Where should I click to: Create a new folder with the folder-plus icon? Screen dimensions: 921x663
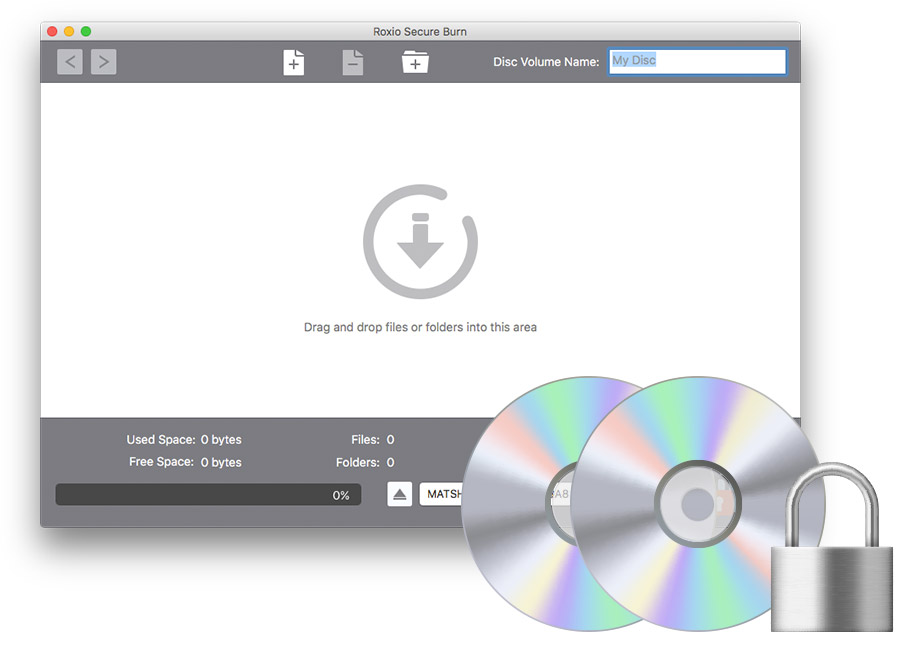[x=415, y=62]
